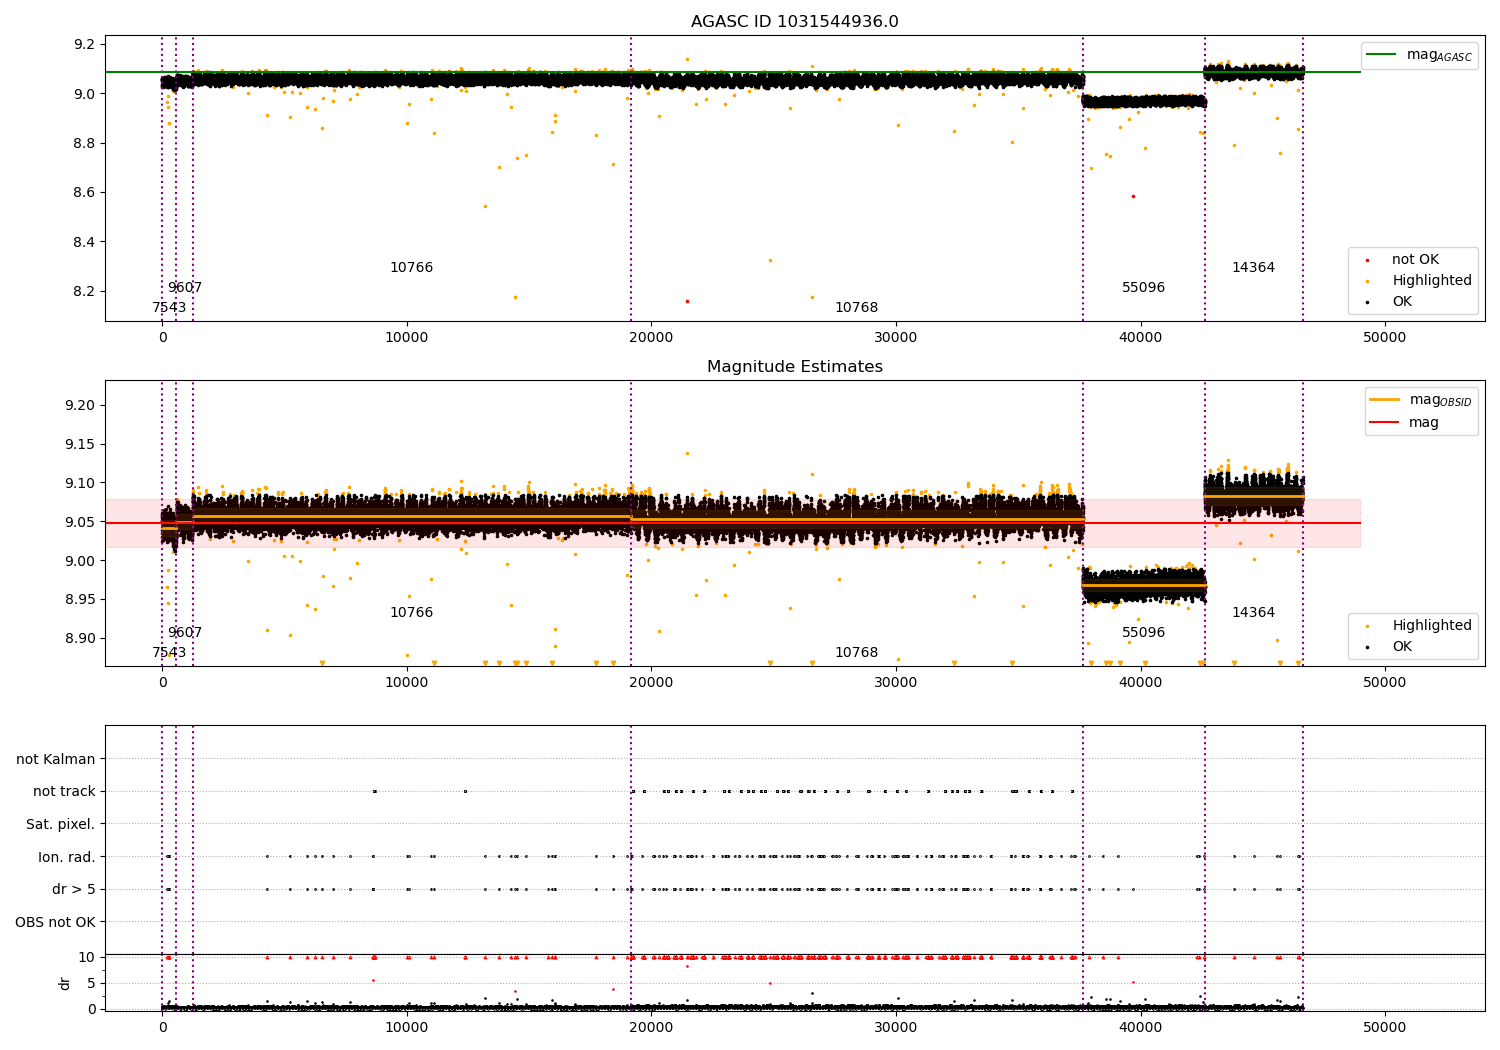Click the 5 tick on the dr axis
Image resolution: width=1500 pixels, height=1050 pixels.
click(x=92, y=984)
